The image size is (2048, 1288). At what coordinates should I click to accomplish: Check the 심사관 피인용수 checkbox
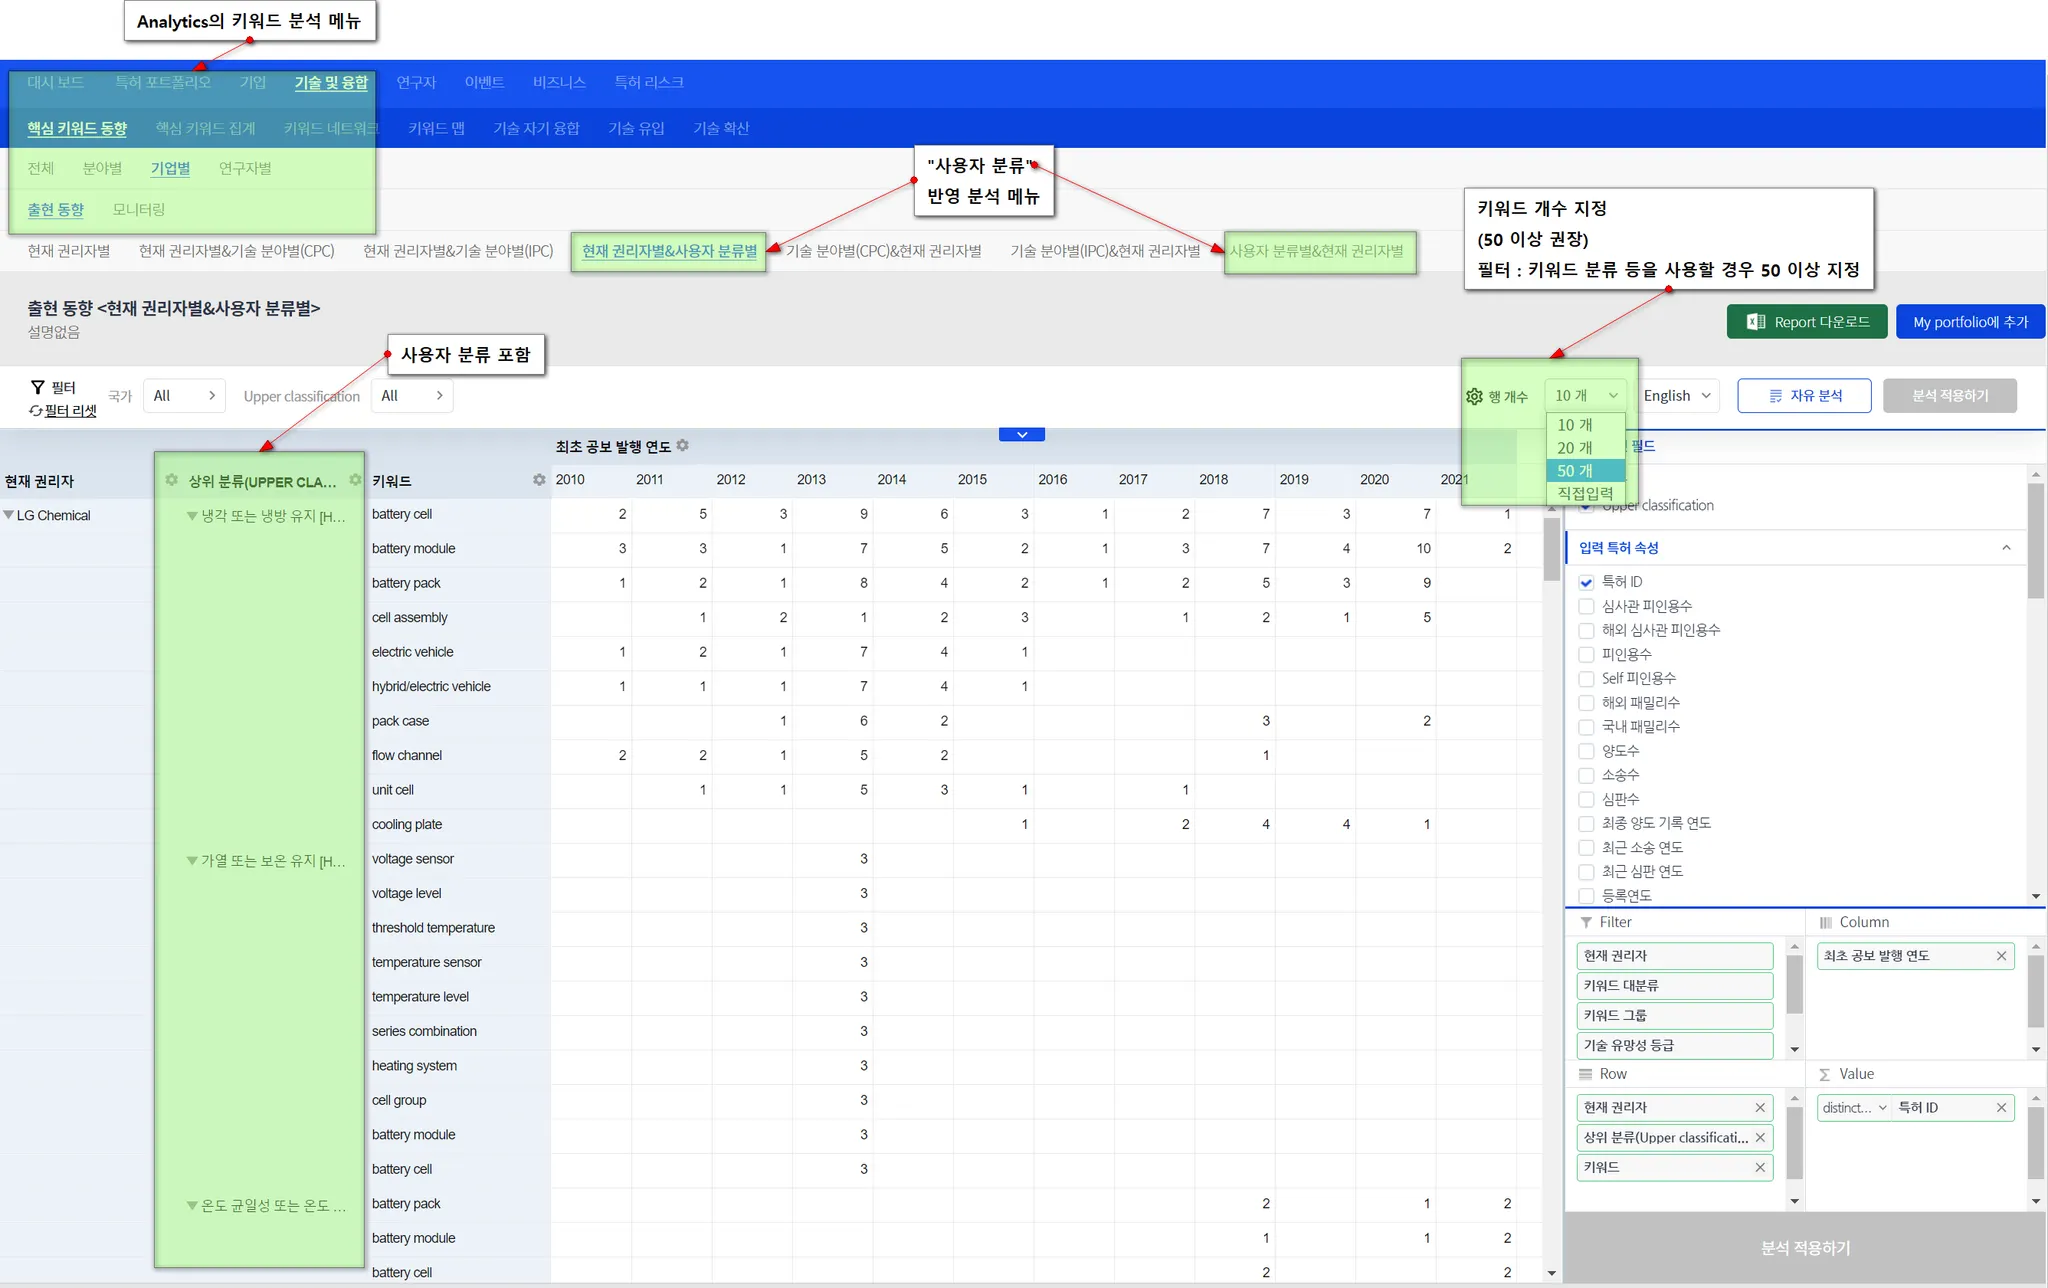tap(1586, 606)
